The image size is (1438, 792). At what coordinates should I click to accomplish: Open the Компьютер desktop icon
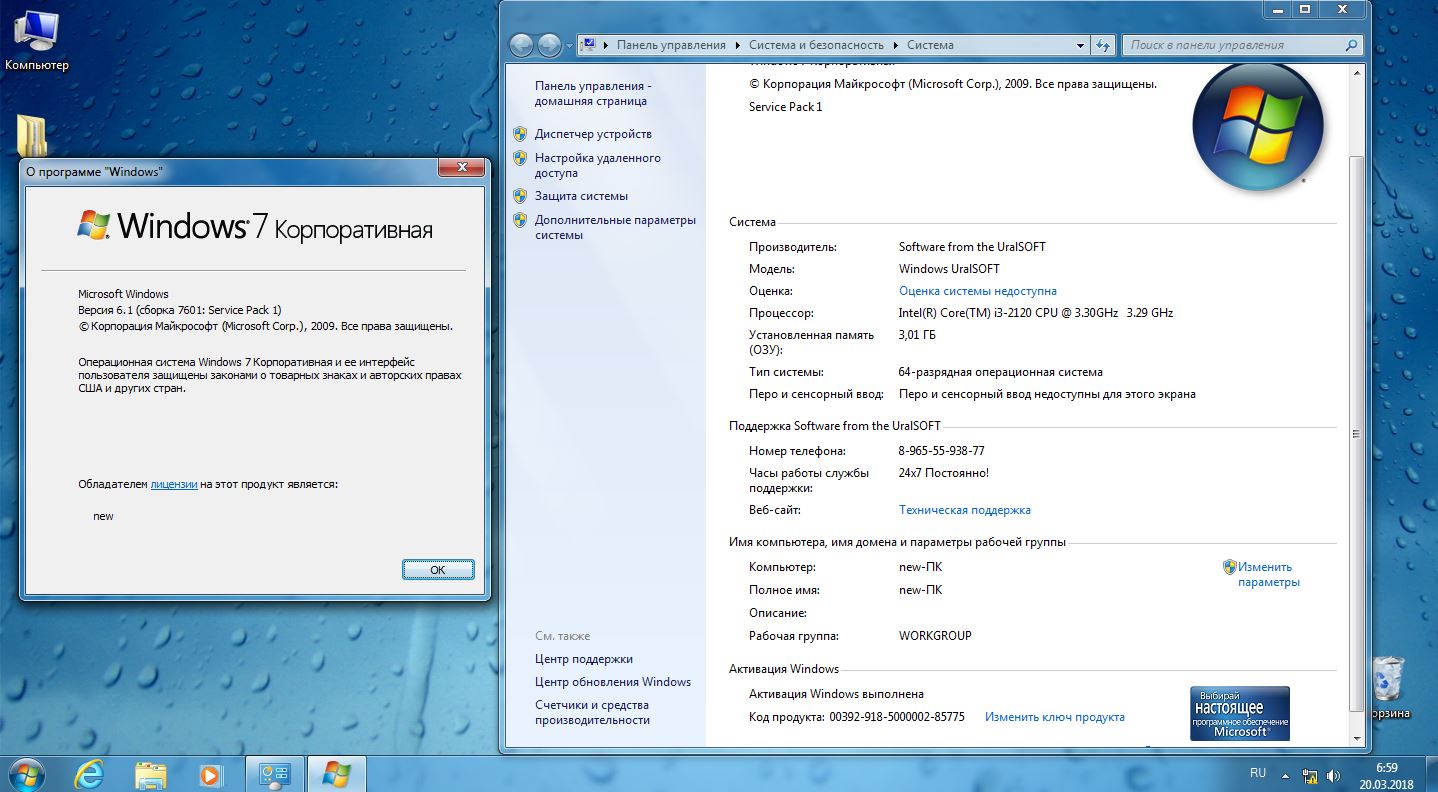(x=37, y=41)
